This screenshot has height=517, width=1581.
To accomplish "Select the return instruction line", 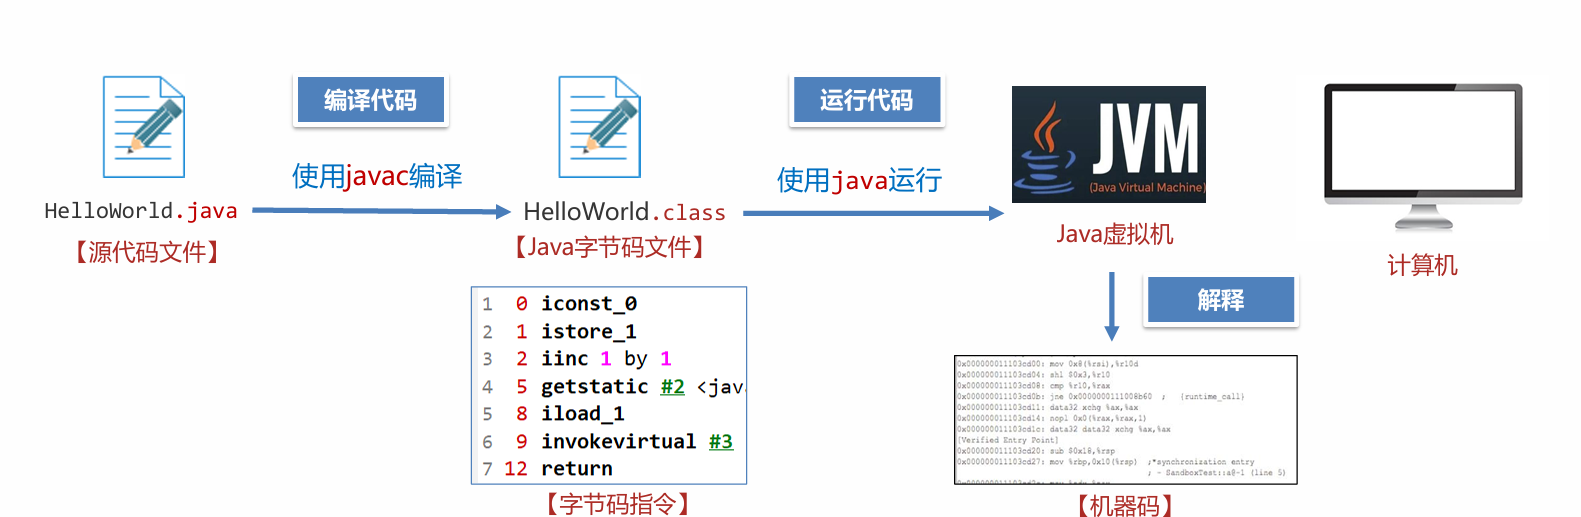I will pos(576,469).
